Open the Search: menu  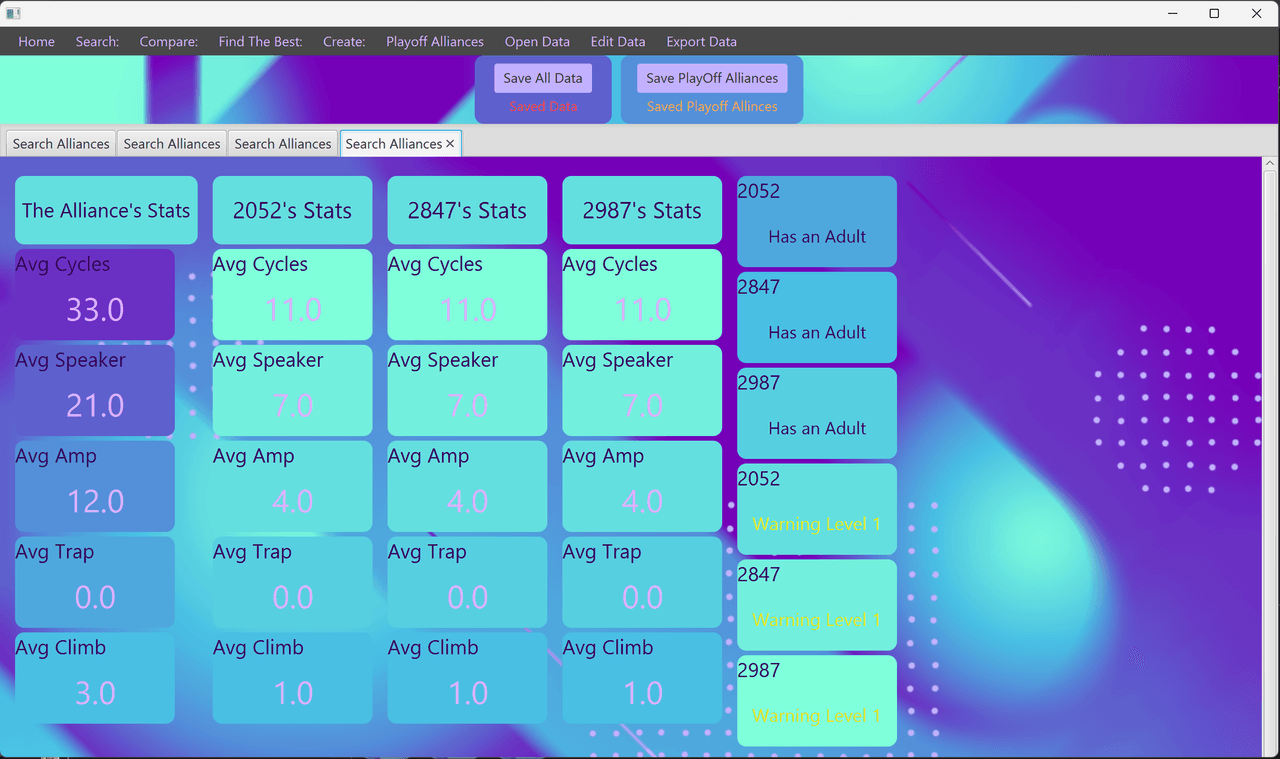pyautogui.click(x=97, y=42)
